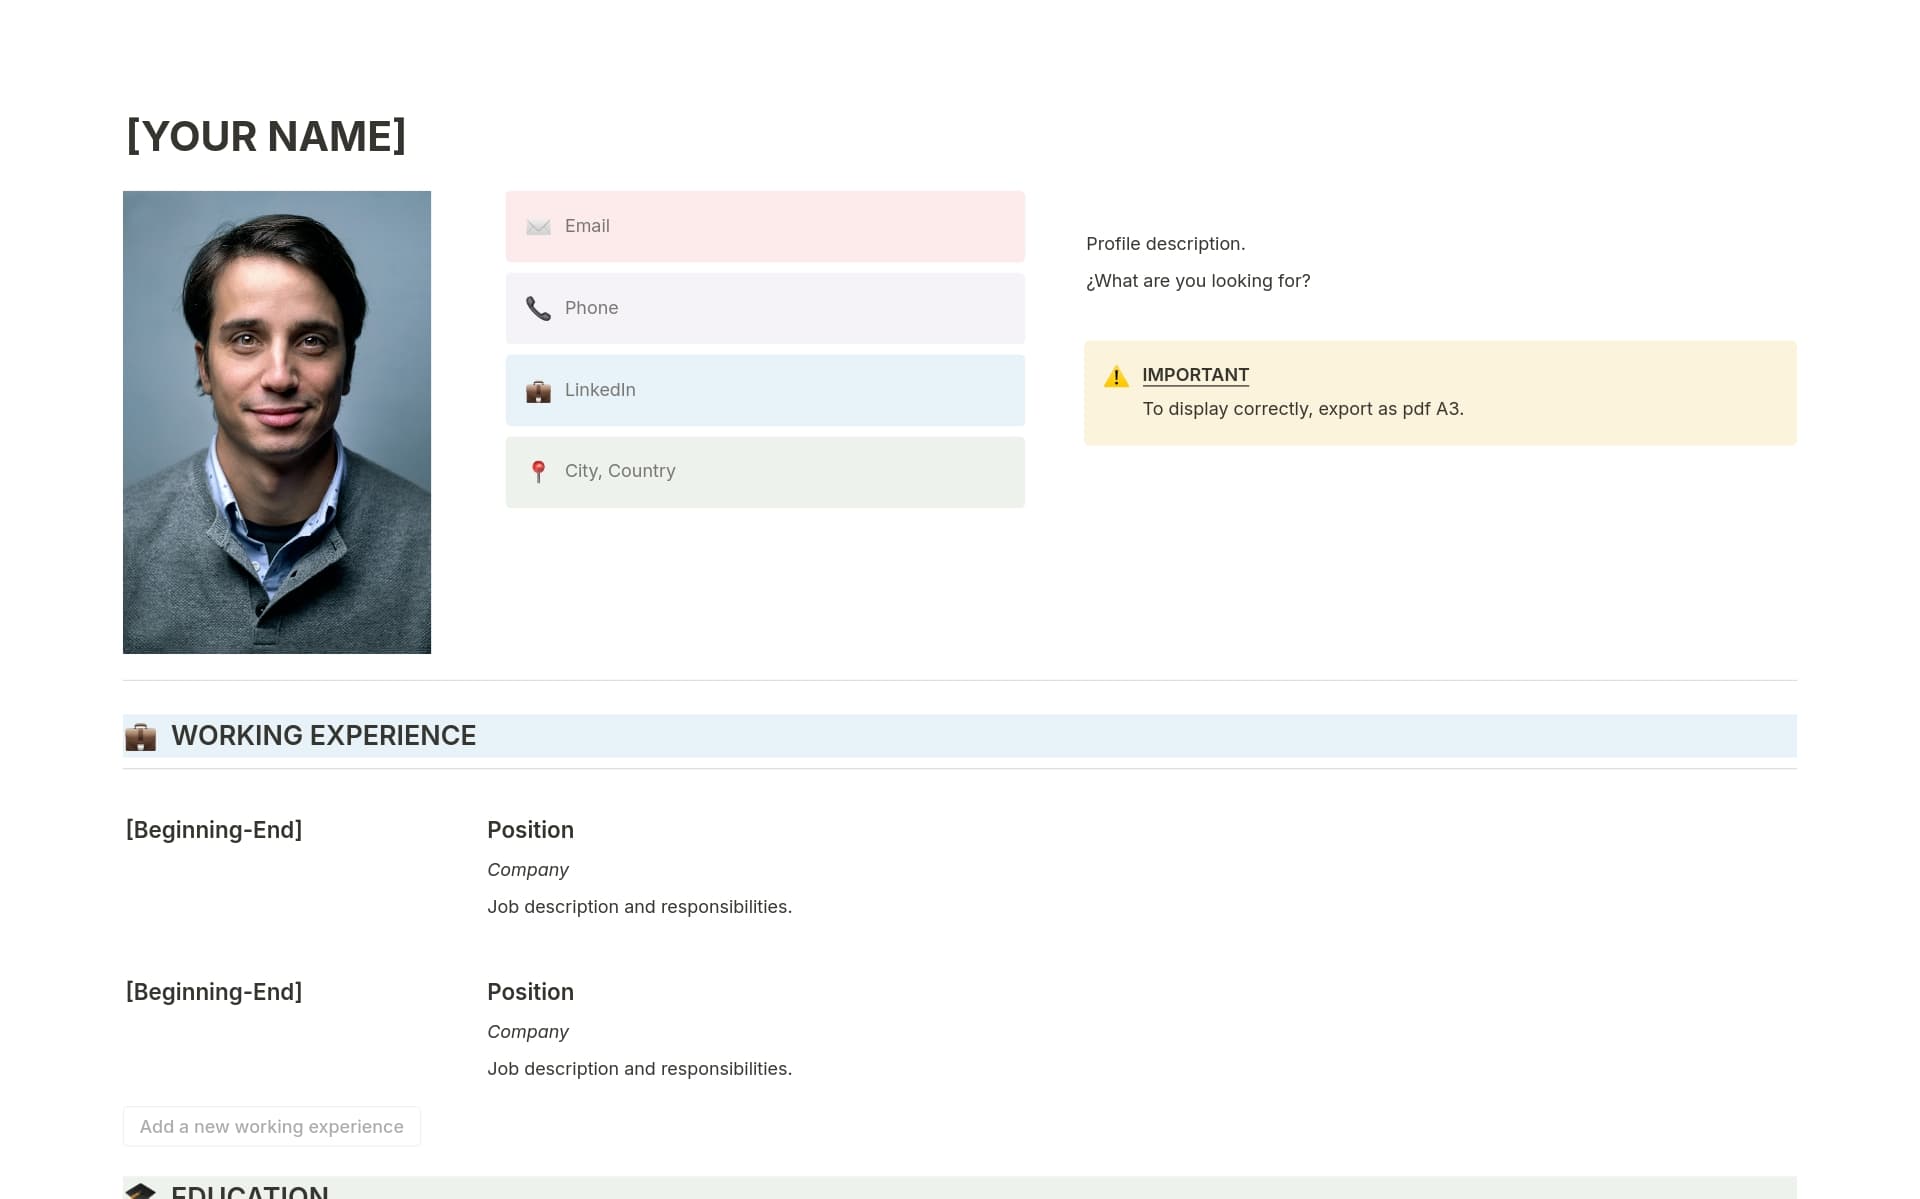The width and height of the screenshot is (1920, 1199).
Task: Click the briefcase icon of Working Experience header
Action: (141, 737)
